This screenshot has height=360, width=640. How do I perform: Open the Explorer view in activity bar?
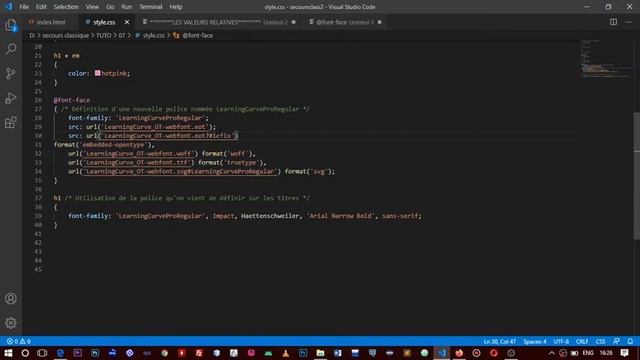click(x=11, y=25)
